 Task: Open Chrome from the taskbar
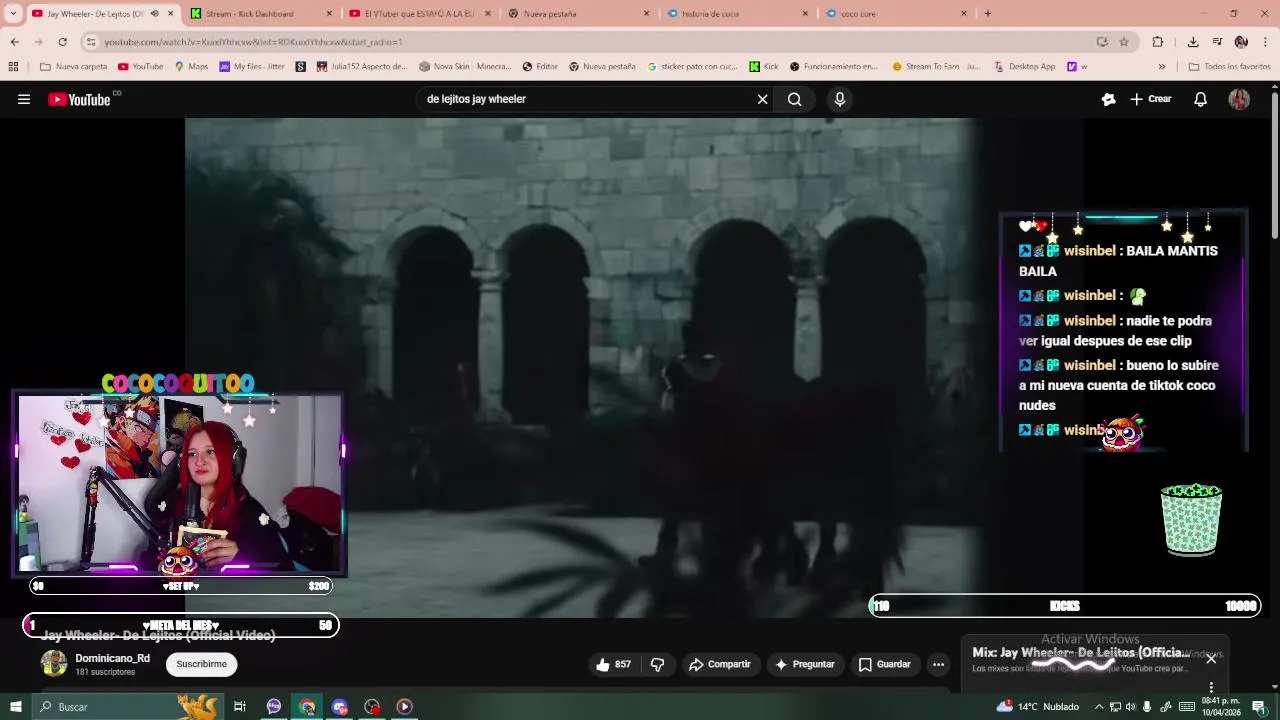(x=307, y=707)
